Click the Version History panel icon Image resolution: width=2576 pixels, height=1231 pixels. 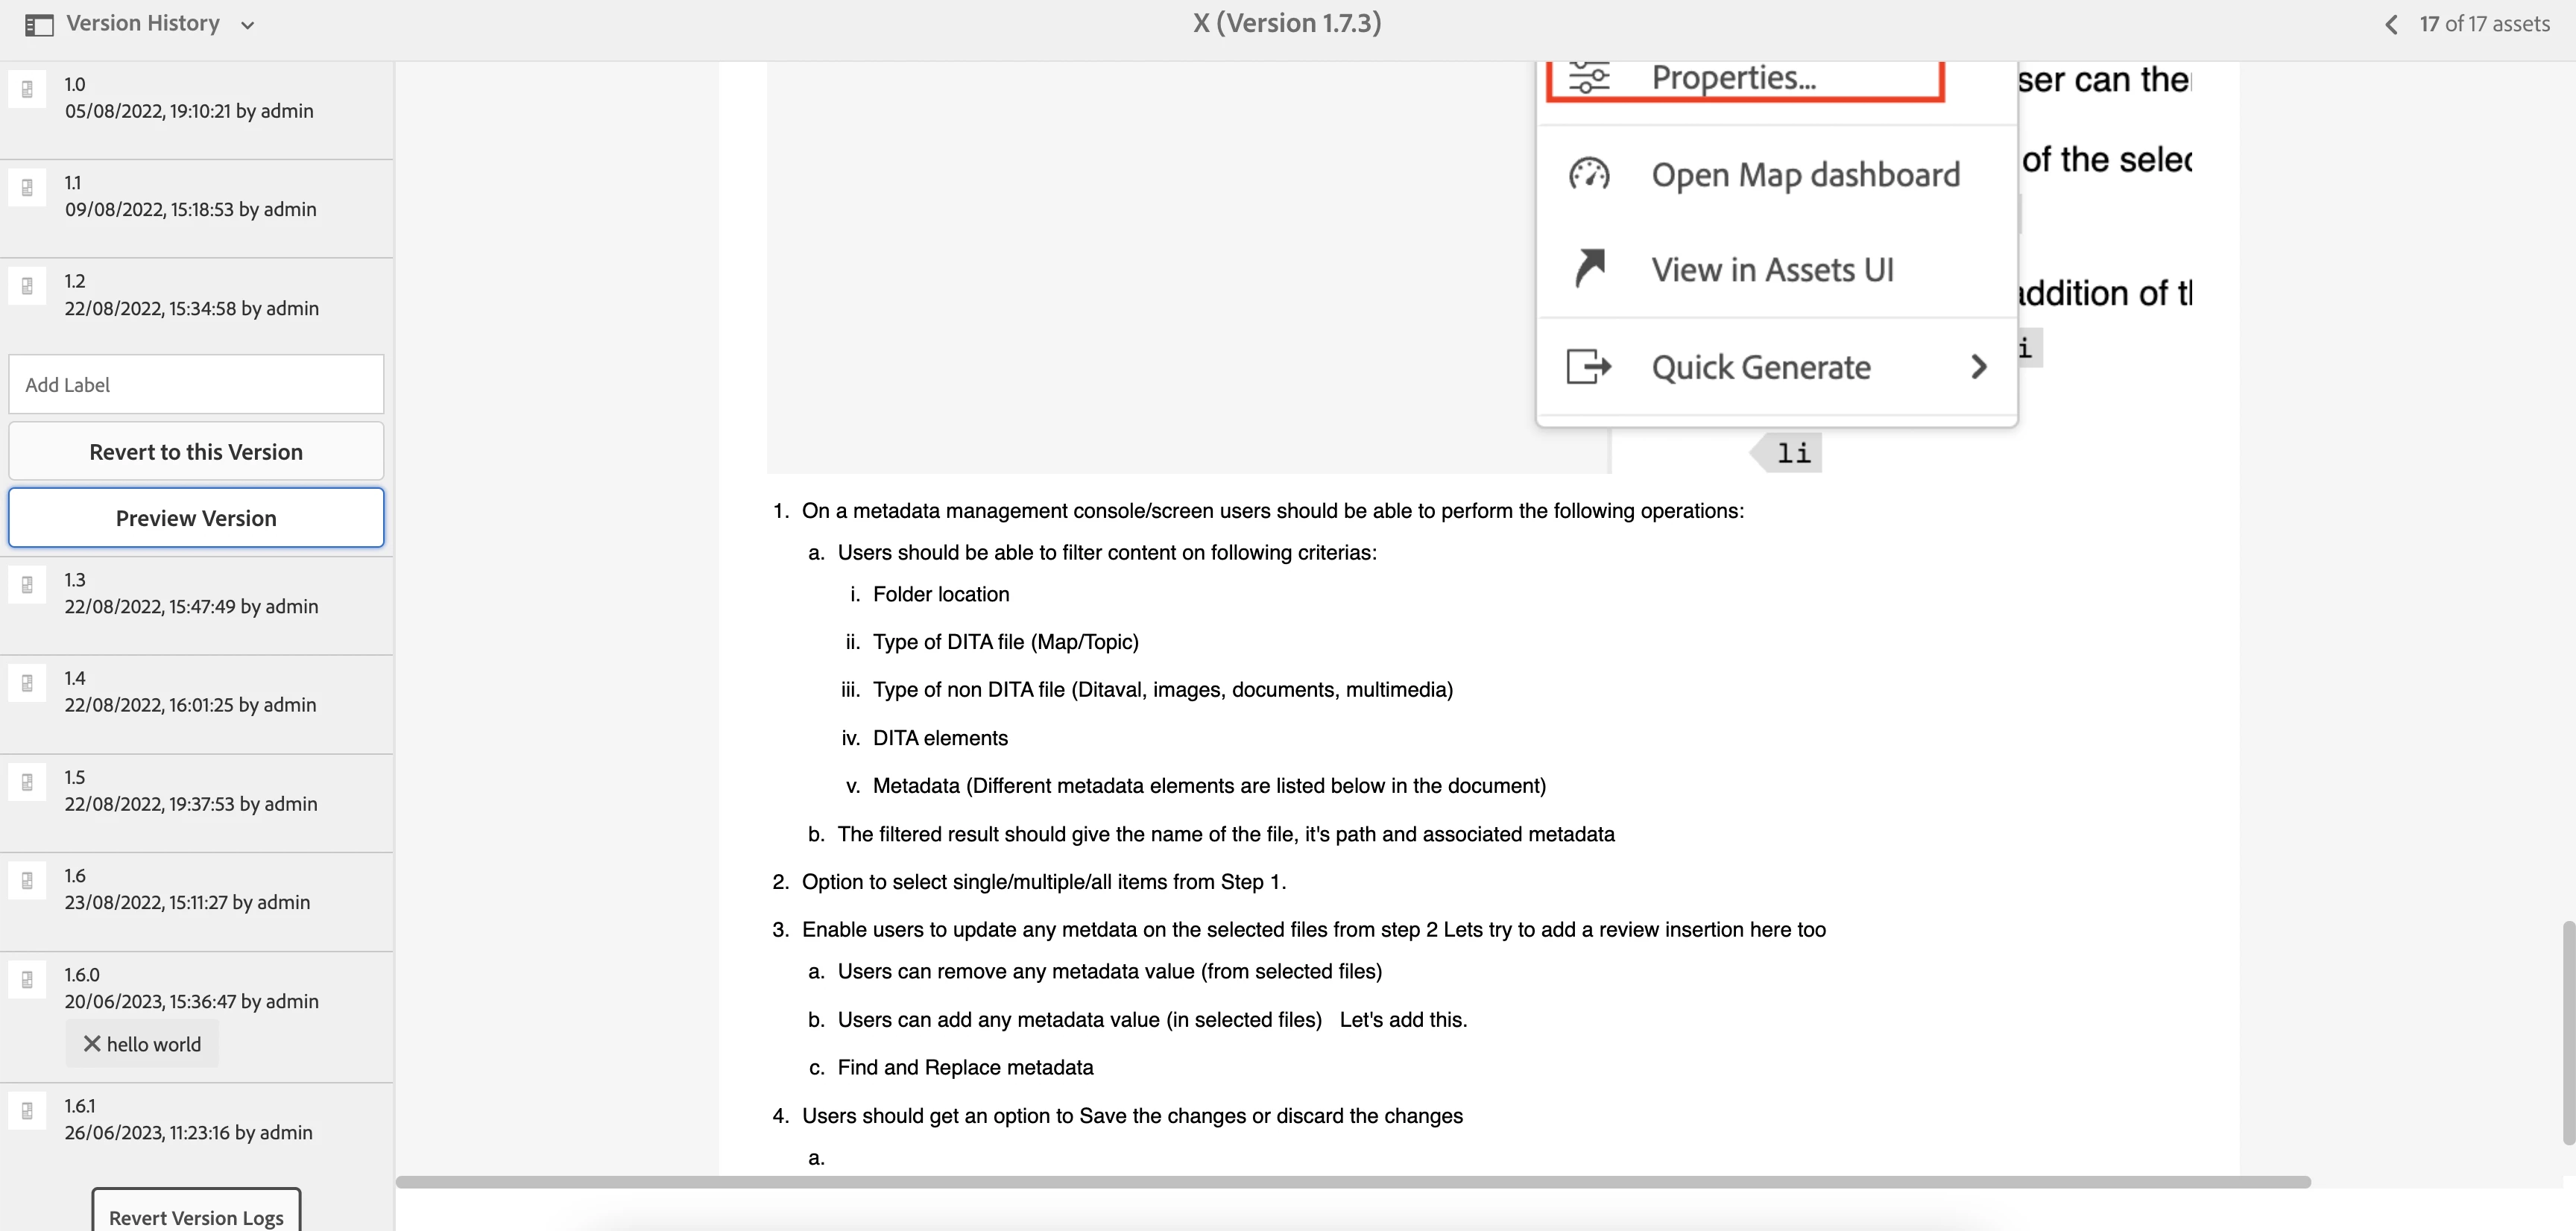click(38, 24)
